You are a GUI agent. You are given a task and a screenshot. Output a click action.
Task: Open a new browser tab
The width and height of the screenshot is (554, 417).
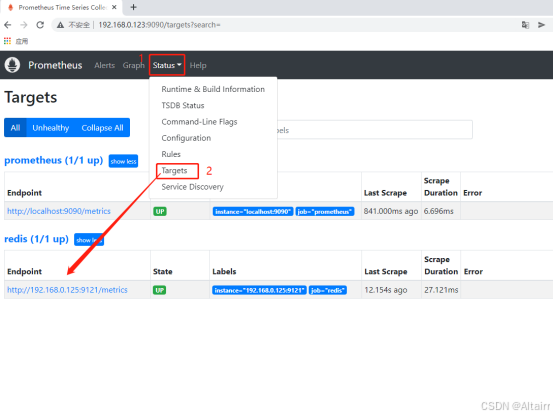coord(133,7)
